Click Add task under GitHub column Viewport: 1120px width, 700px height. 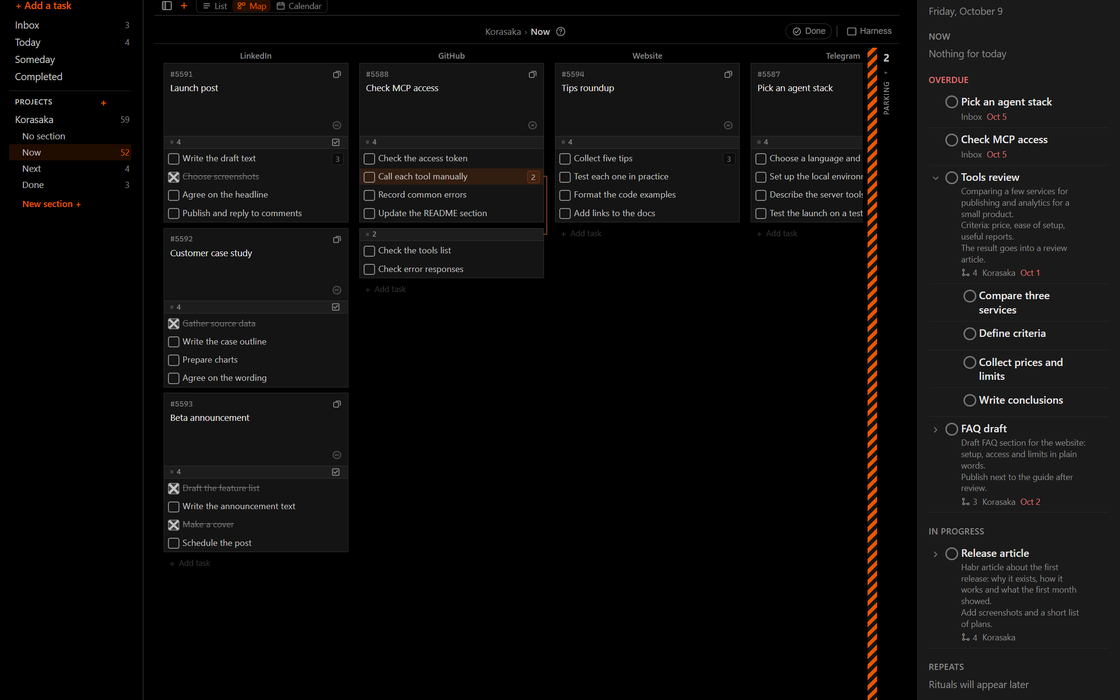pyautogui.click(x=386, y=289)
